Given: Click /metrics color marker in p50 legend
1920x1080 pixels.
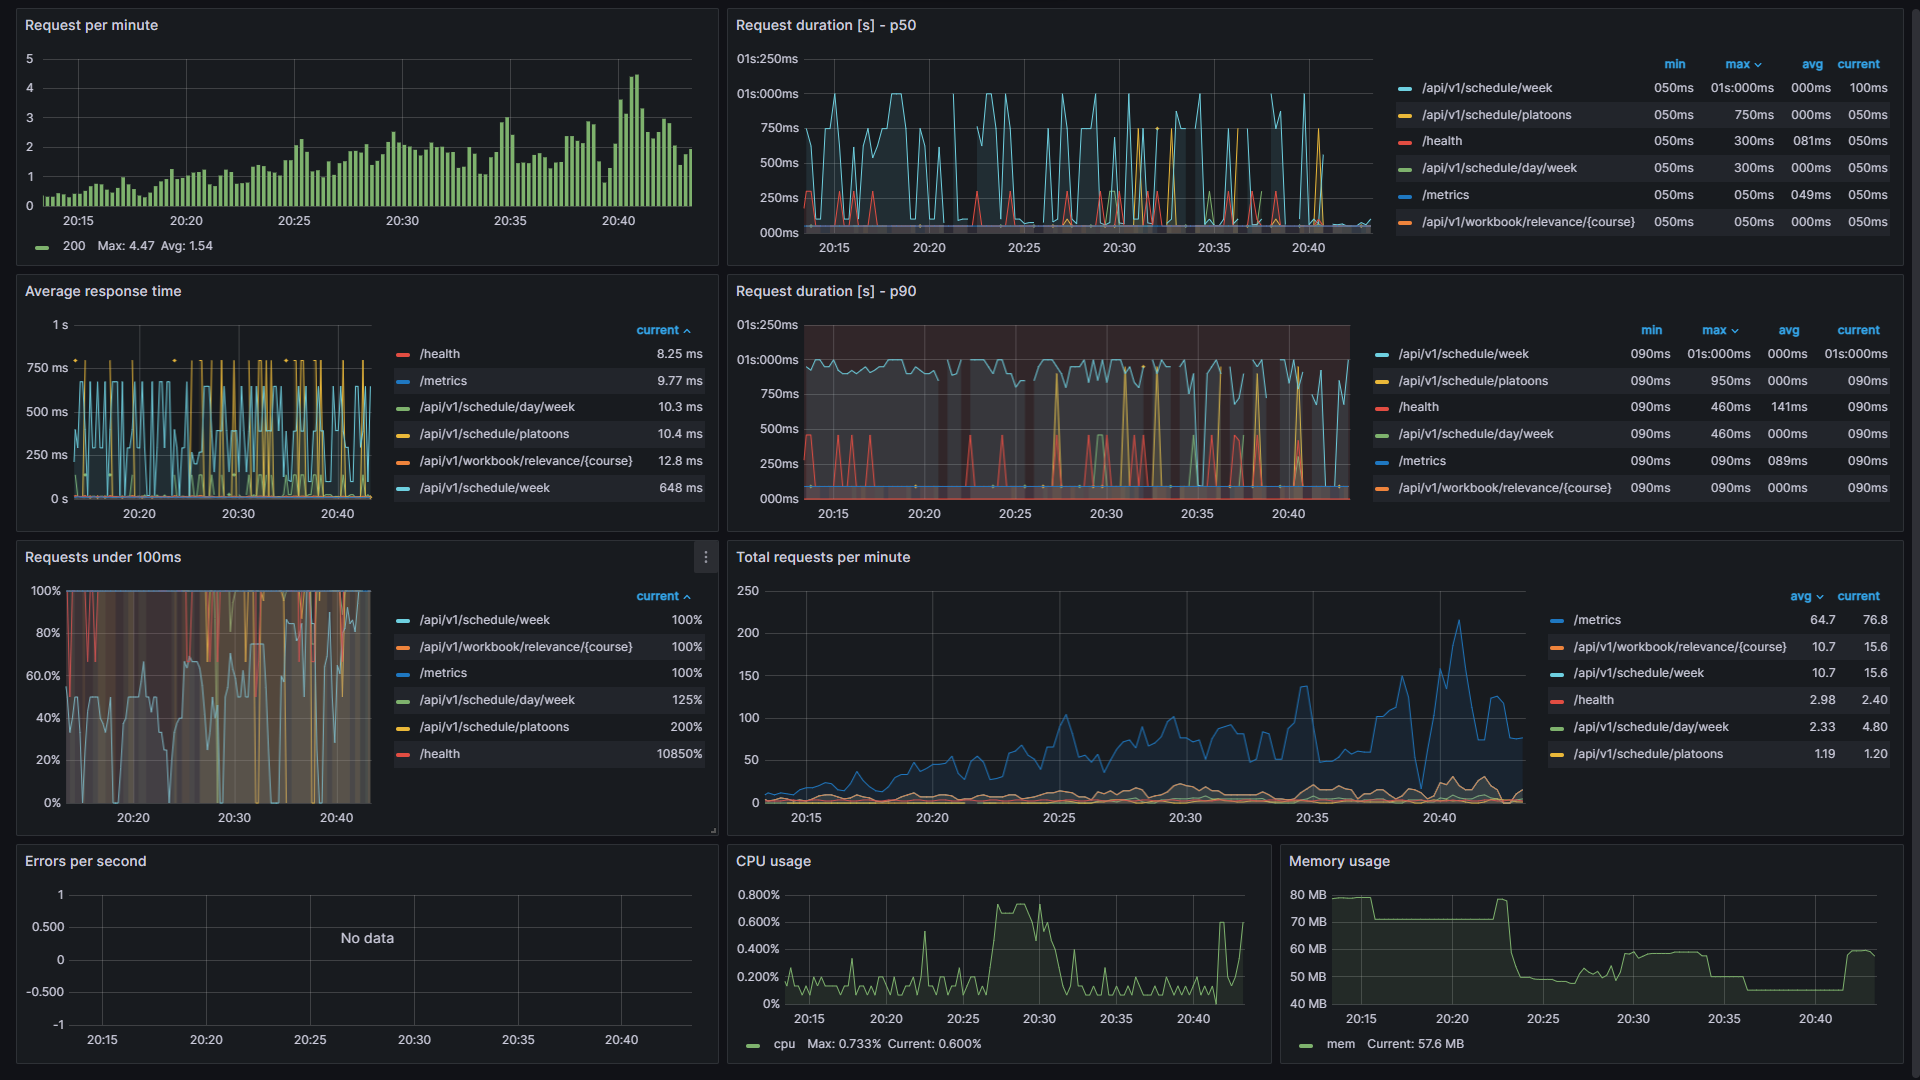Looking at the screenshot, I should [1405, 196].
